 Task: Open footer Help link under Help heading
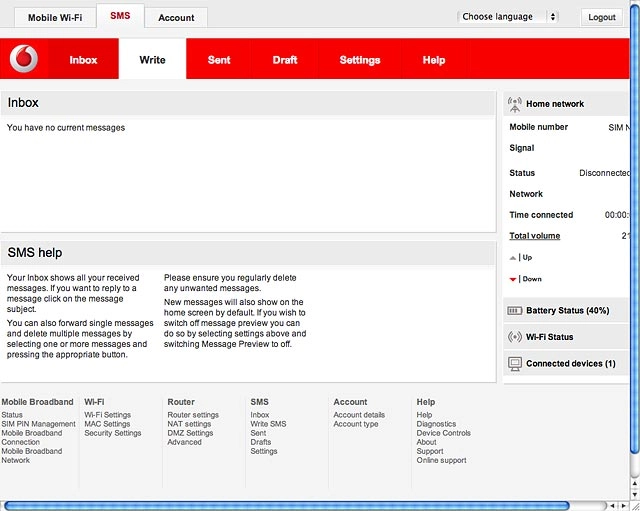tap(424, 415)
